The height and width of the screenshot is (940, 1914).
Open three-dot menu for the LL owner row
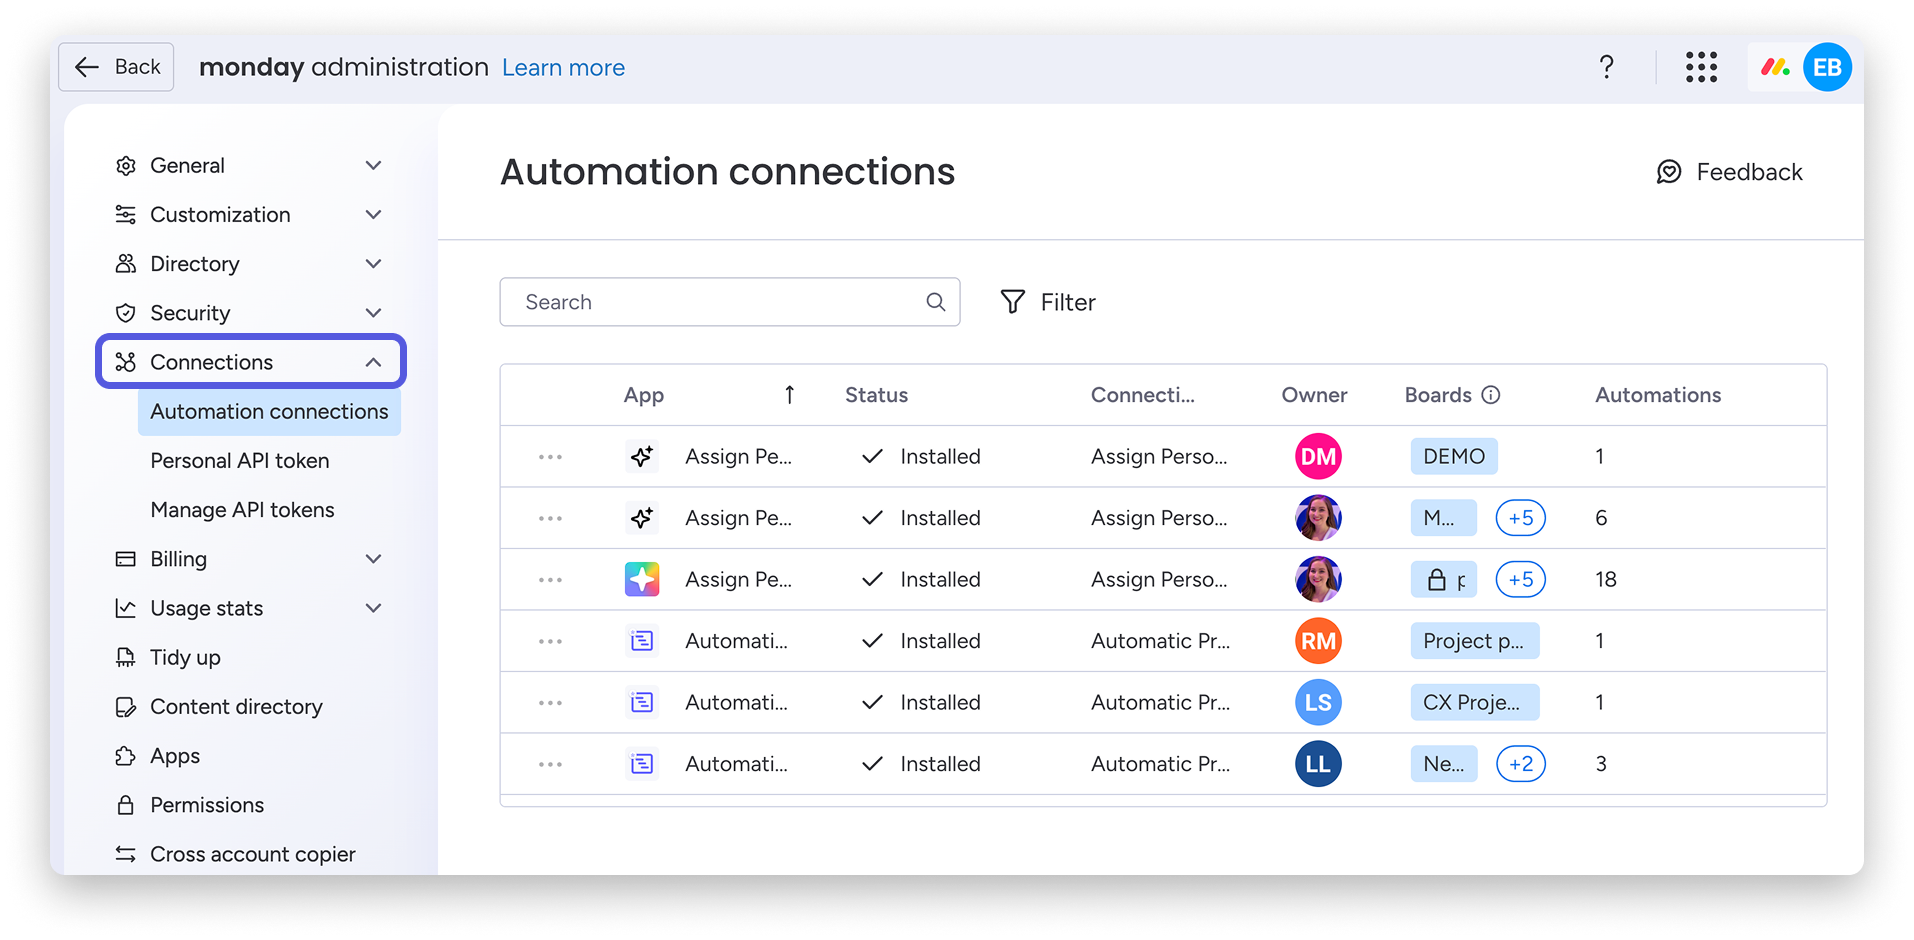550,764
